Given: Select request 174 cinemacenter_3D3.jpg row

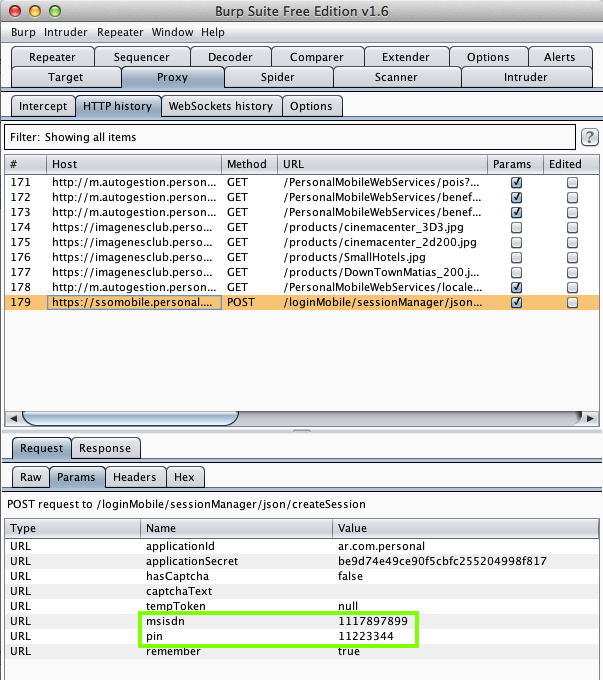Looking at the screenshot, I should click(x=302, y=227).
